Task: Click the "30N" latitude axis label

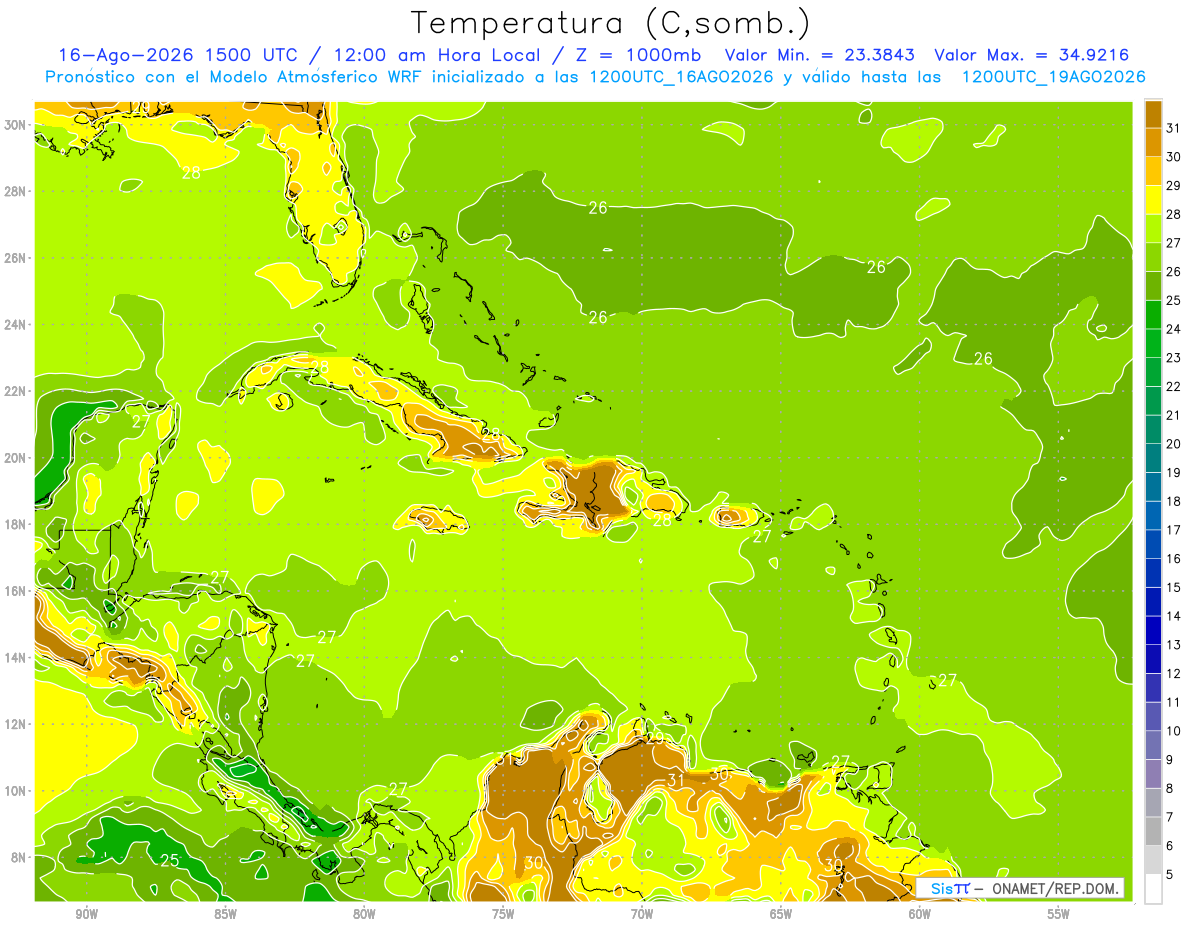Action: 15,124
